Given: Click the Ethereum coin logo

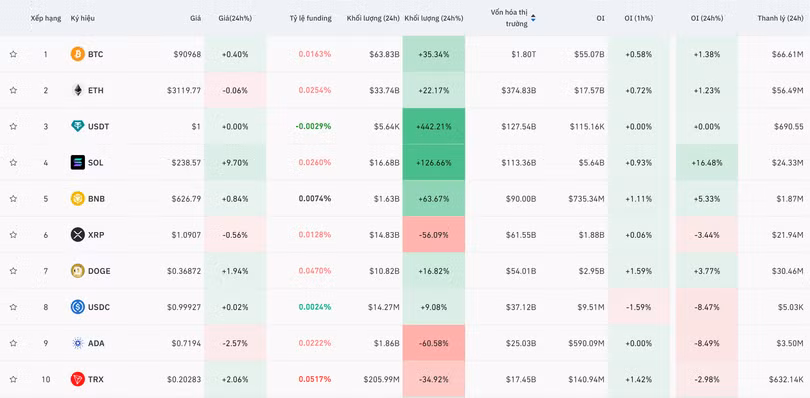Looking at the screenshot, I should click(x=77, y=90).
